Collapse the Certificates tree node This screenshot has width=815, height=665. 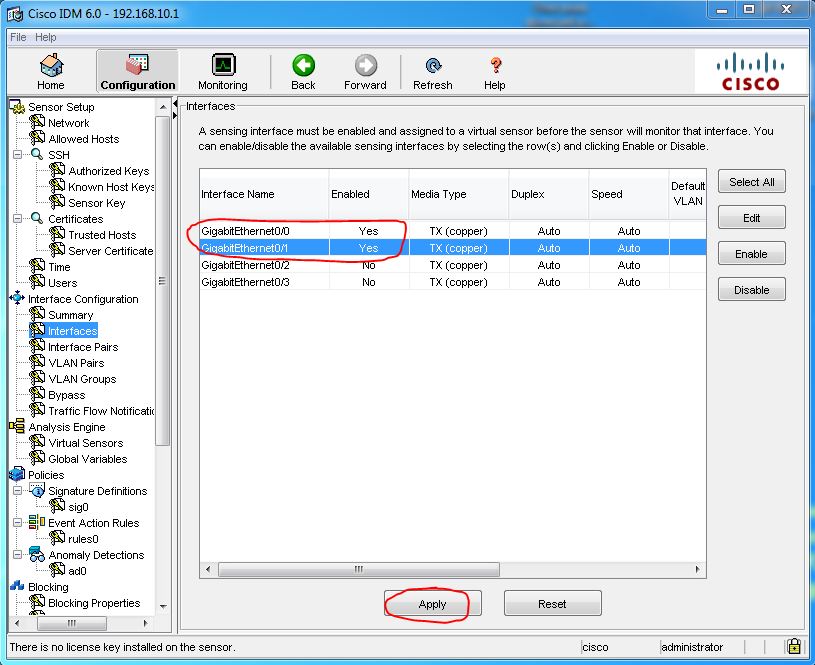click(x=17, y=218)
